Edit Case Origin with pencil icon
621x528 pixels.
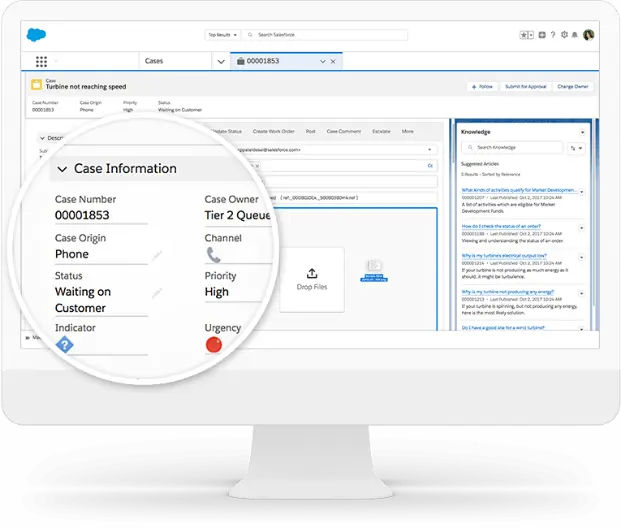[157, 257]
